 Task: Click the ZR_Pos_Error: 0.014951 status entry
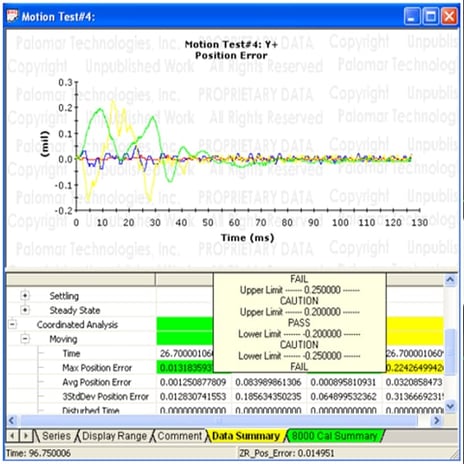pos(287,453)
